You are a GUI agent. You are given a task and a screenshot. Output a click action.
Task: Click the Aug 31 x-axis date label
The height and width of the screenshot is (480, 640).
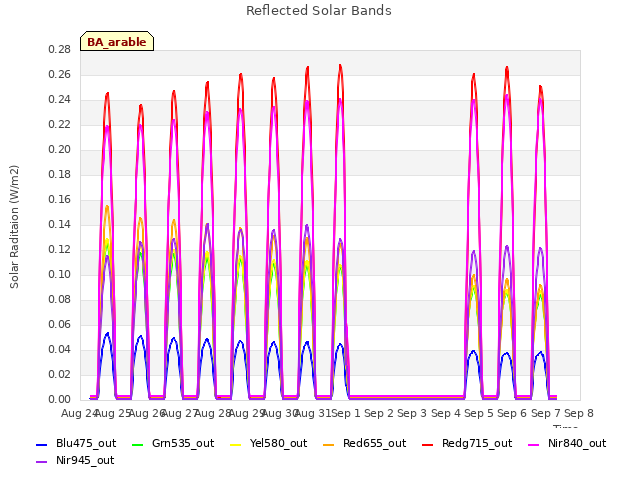(313, 413)
